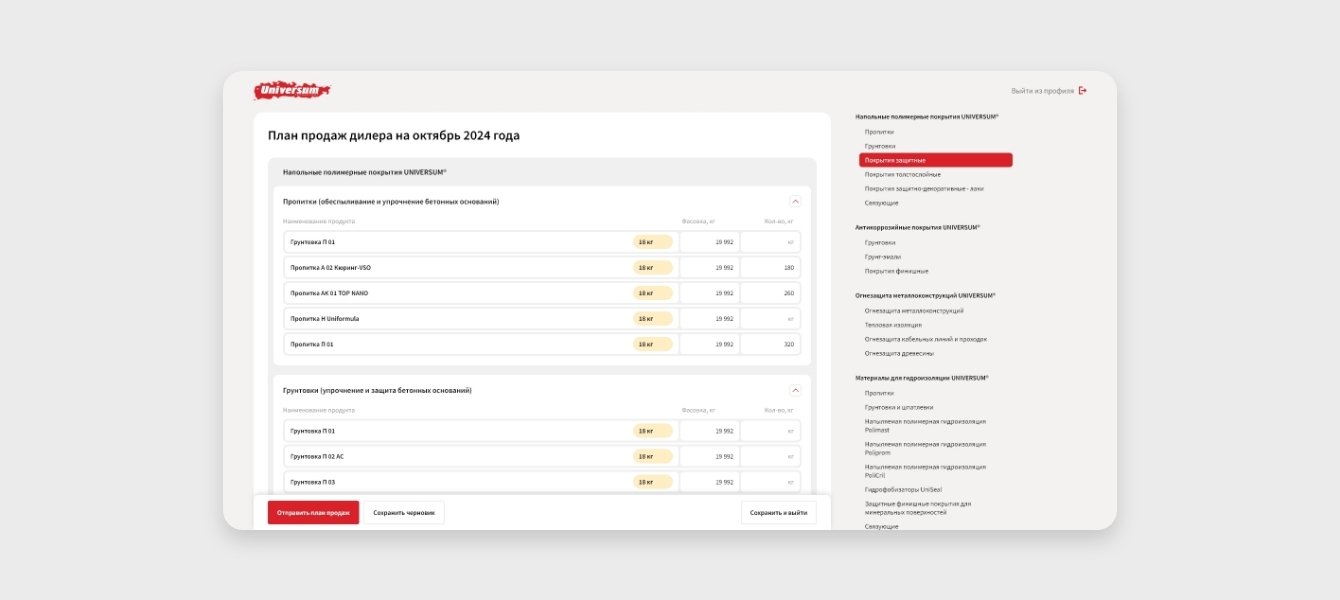1340x600 pixels.
Task: Open Грунт-эмали in sidebar
Action: point(882,256)
